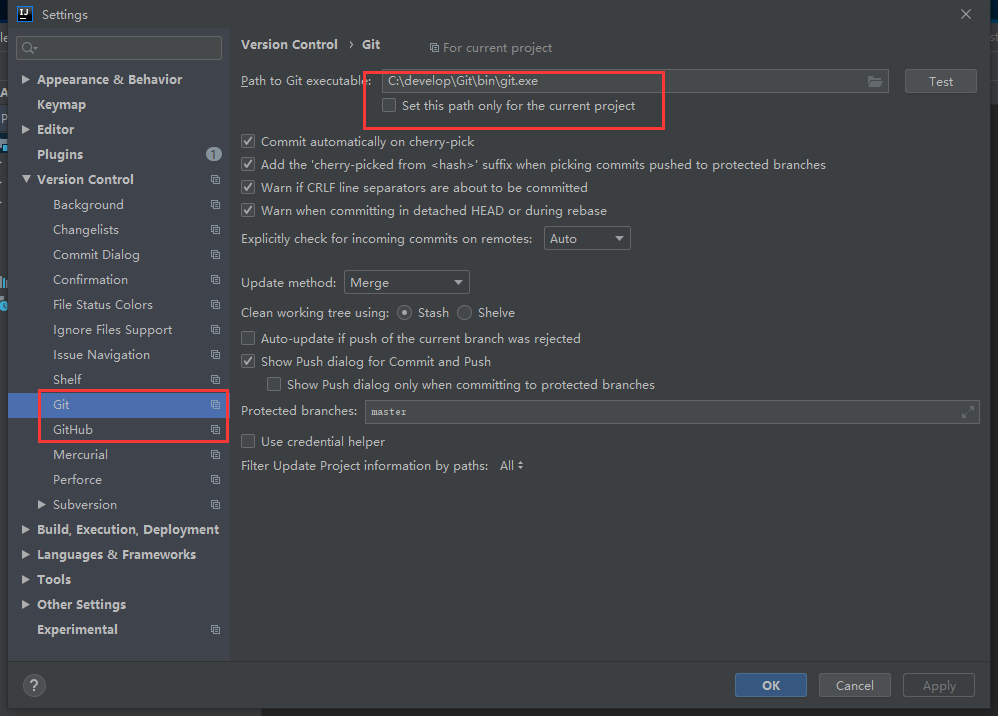The height and width of the screenshot is (716, 998).
Task: Toggle Commit automatically on cherry-pick
Action: tap(248, 141)
